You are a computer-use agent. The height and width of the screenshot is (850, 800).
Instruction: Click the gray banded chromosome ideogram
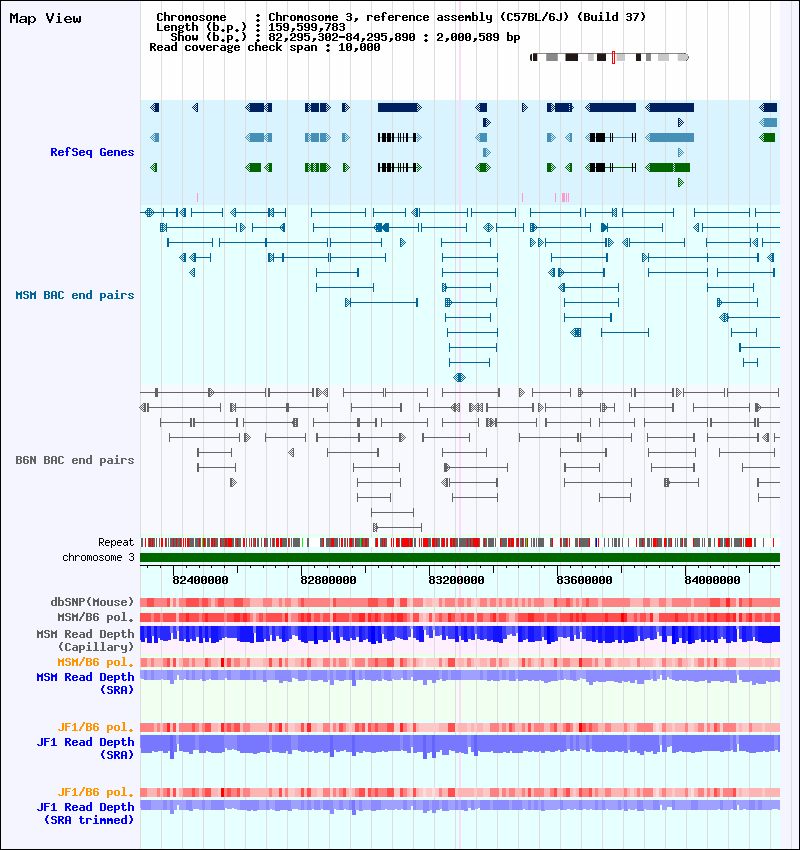pyautogui.click(x=609, y=57)
